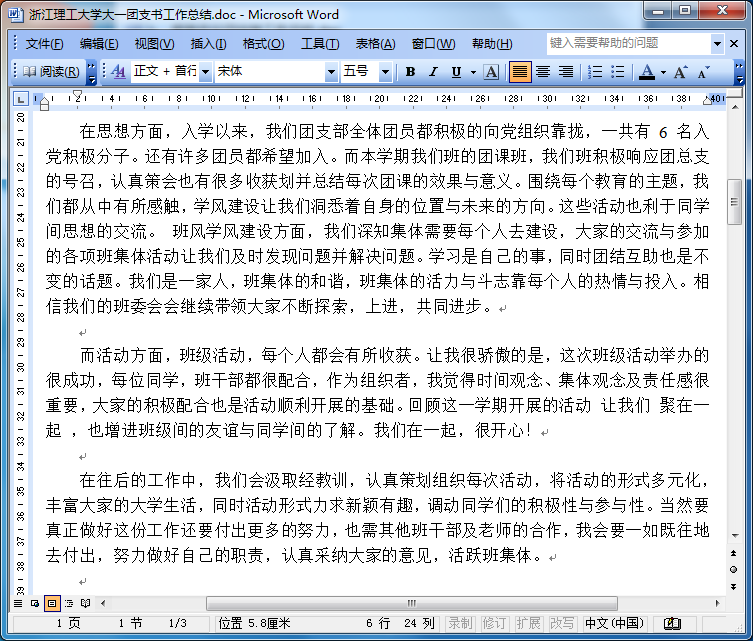Viewport: 753px width, 641px height.
Task: Toggle 改写 overtype mode in status bar
Action: pos(562,624)
